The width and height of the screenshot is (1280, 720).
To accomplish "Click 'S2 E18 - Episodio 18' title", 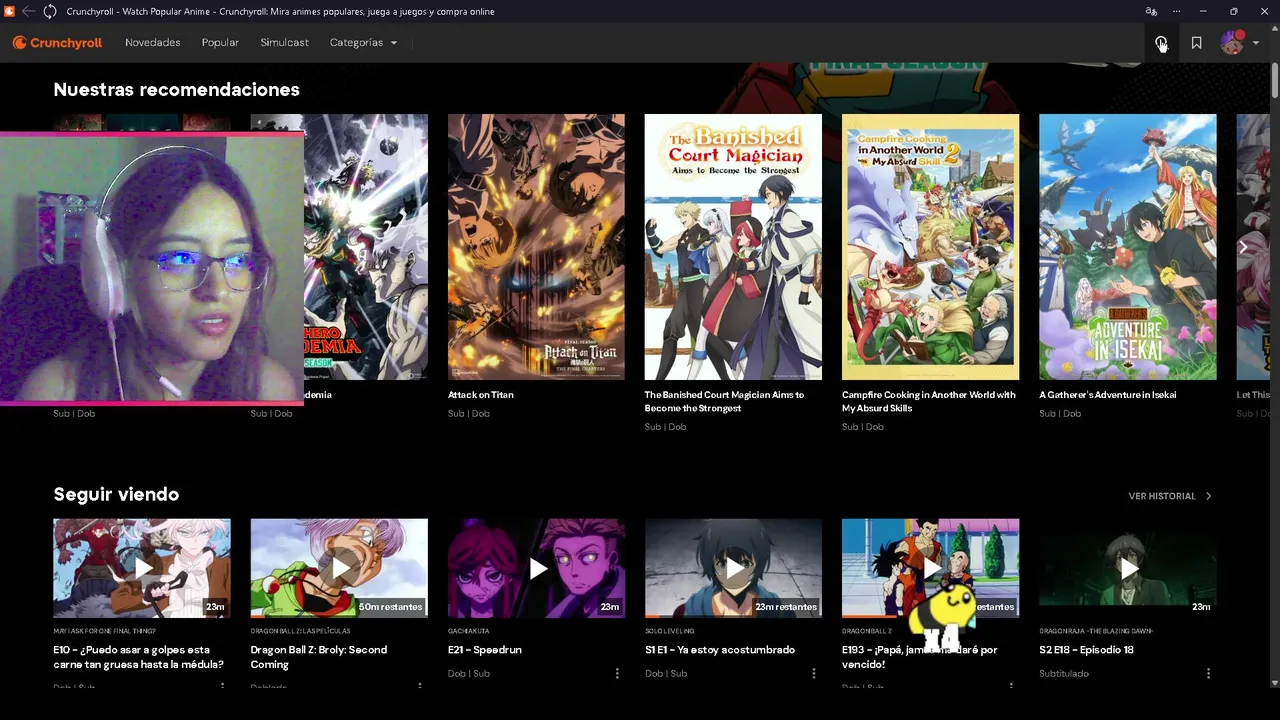I will point(1086,650).
